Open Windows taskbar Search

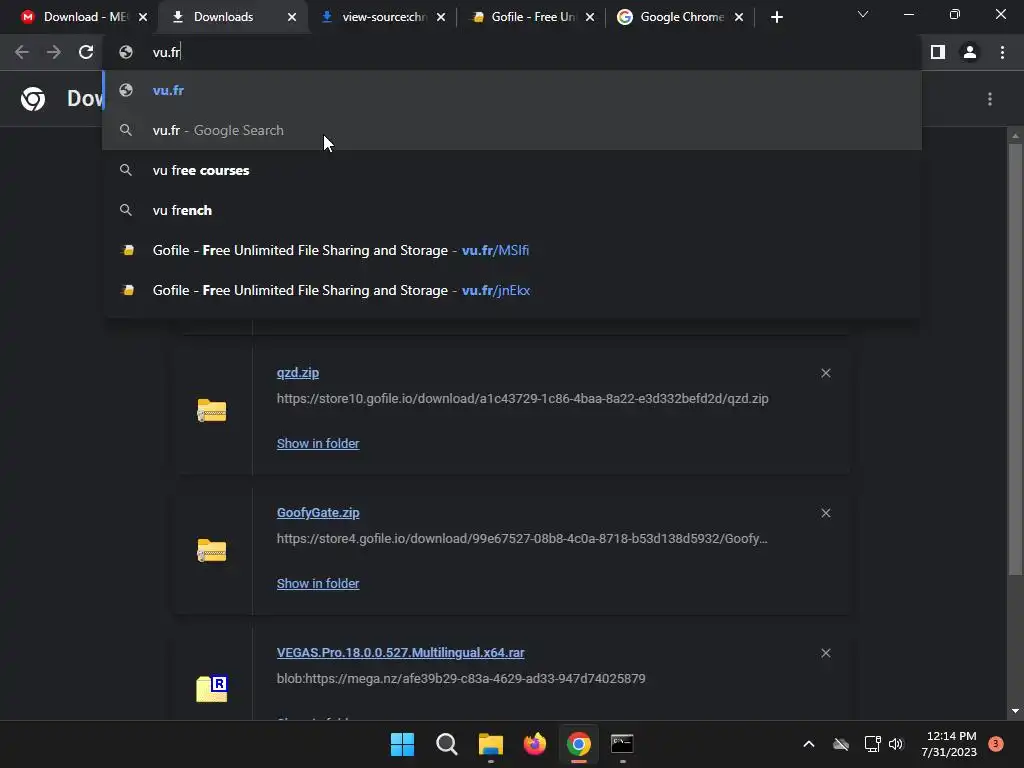coord(447,744)
